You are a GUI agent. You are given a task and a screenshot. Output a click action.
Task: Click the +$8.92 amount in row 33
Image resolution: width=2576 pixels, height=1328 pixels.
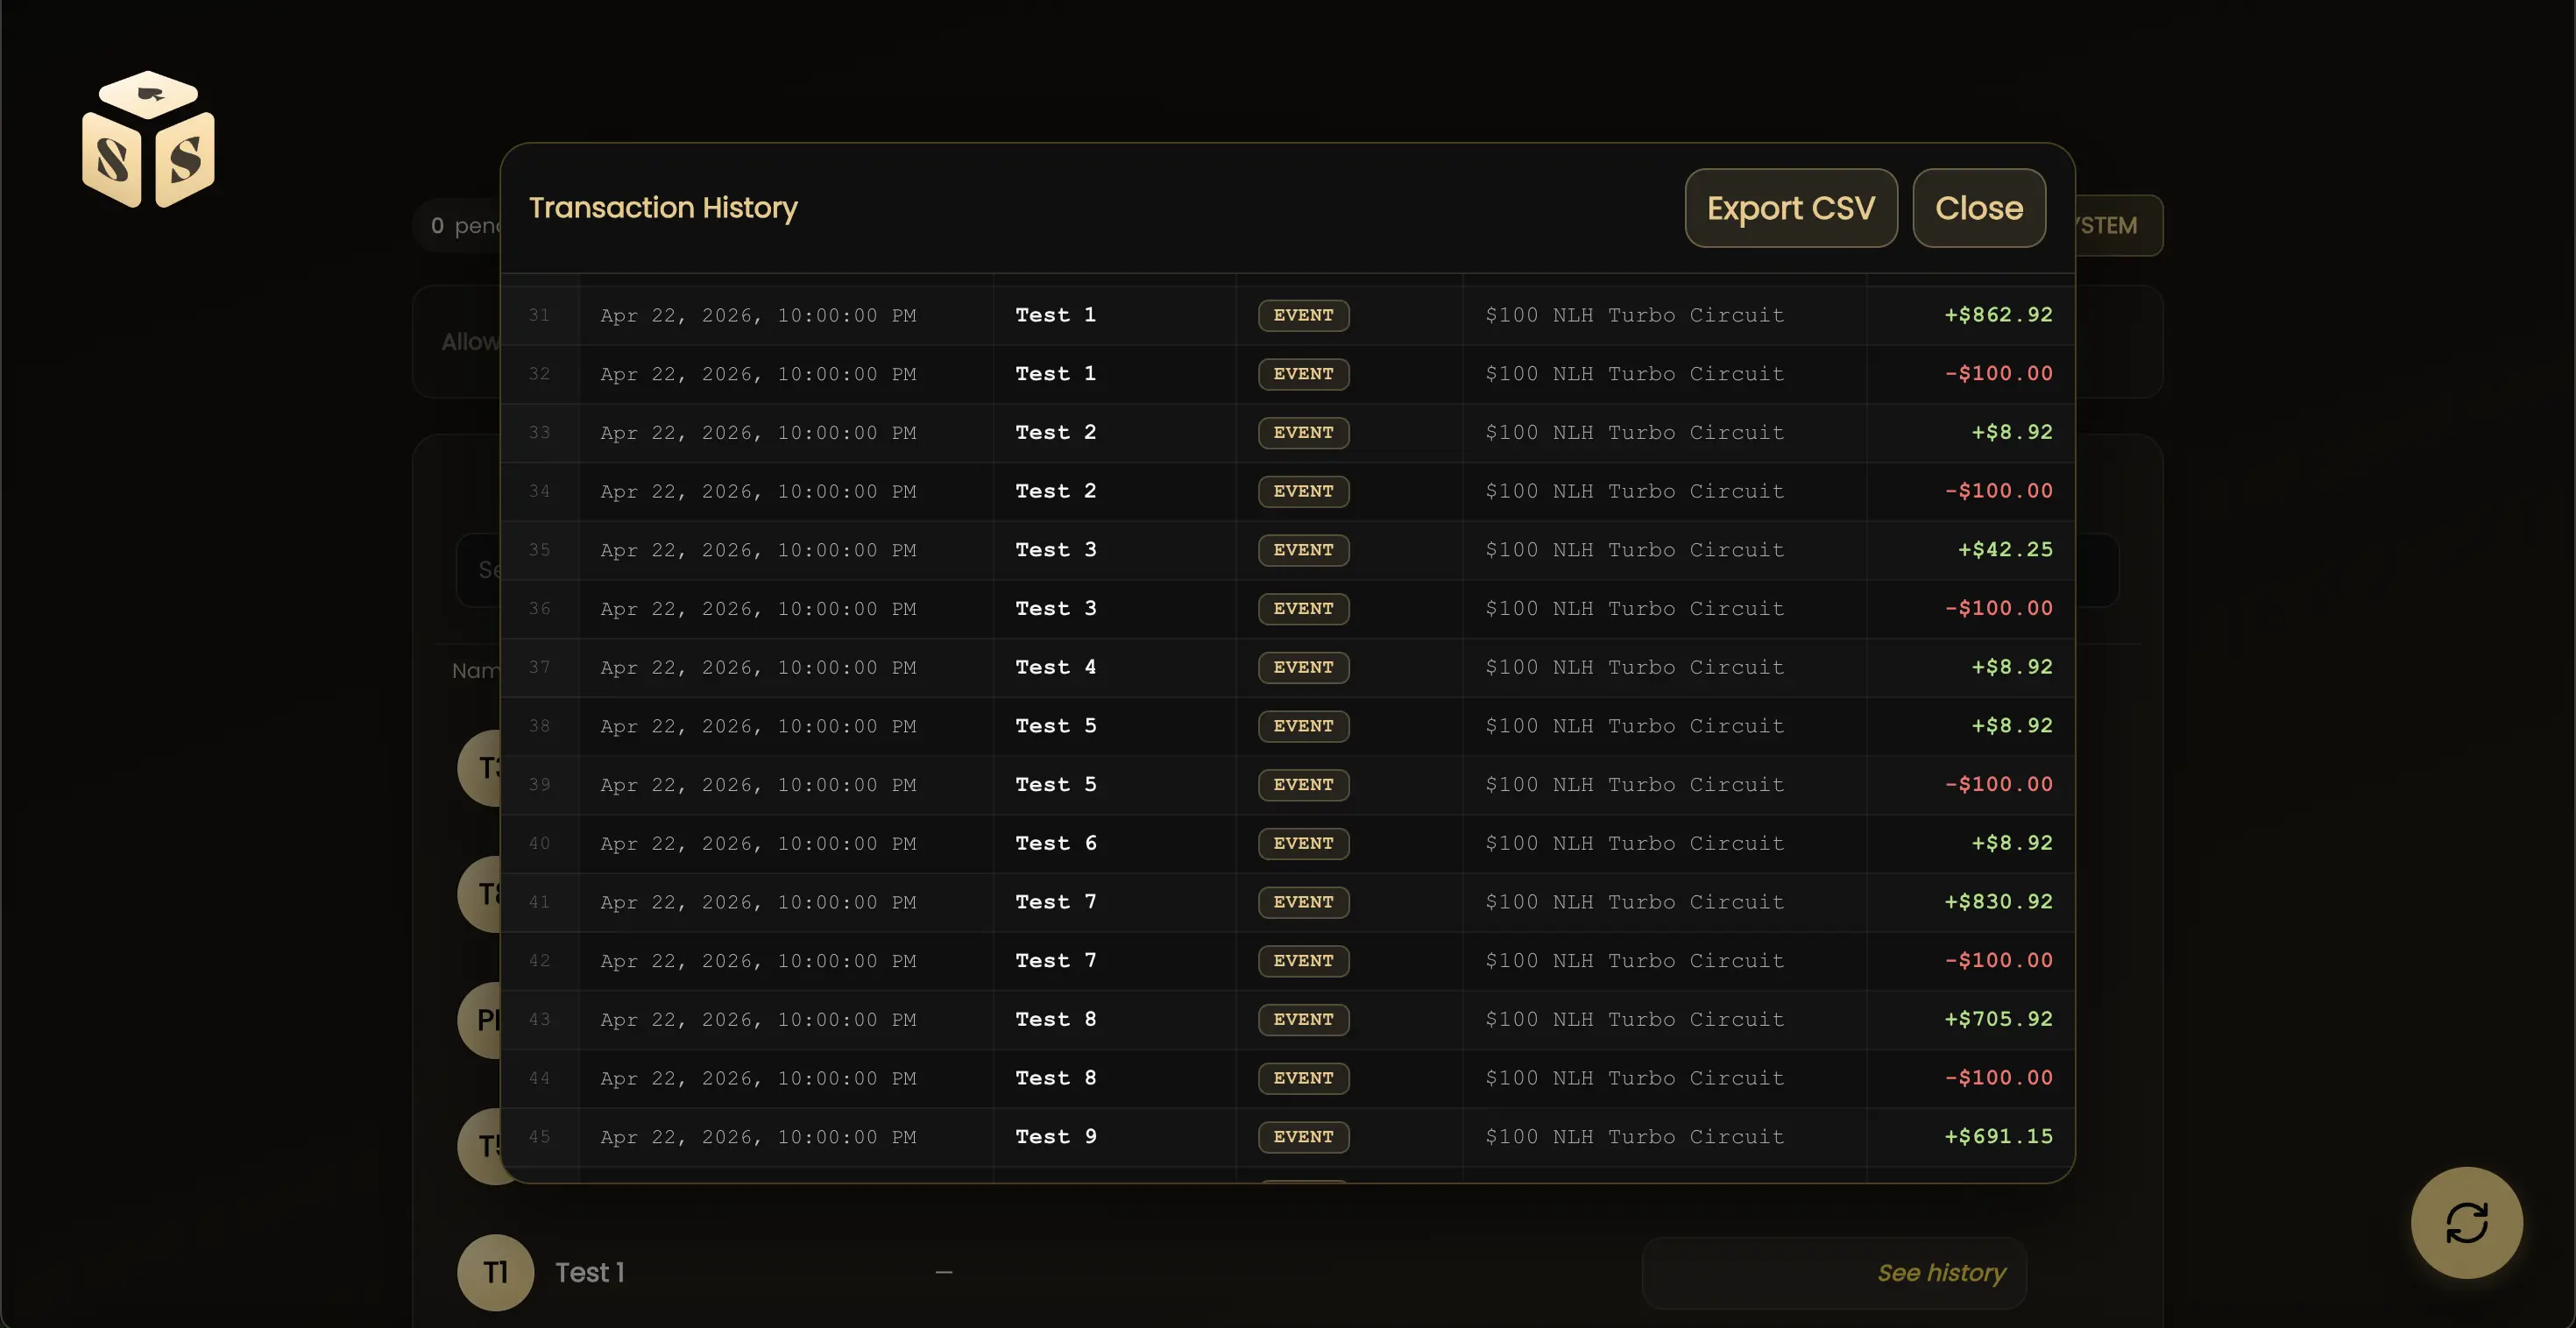[x=2012, y=432]
